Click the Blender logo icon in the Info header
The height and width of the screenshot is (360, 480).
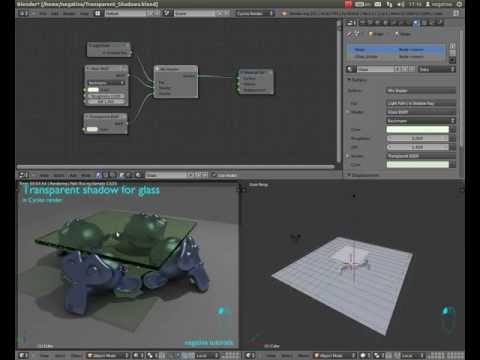[284, 13]
